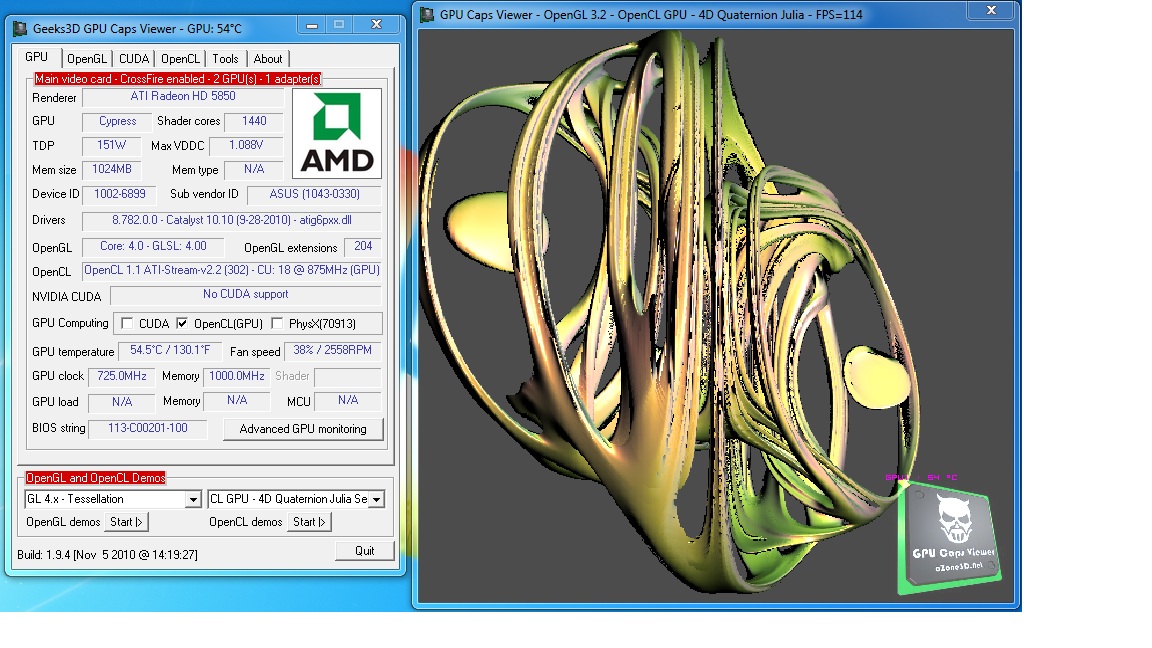
Task: Click the GPU value Cypress
Action: click(x=118, y=121)
